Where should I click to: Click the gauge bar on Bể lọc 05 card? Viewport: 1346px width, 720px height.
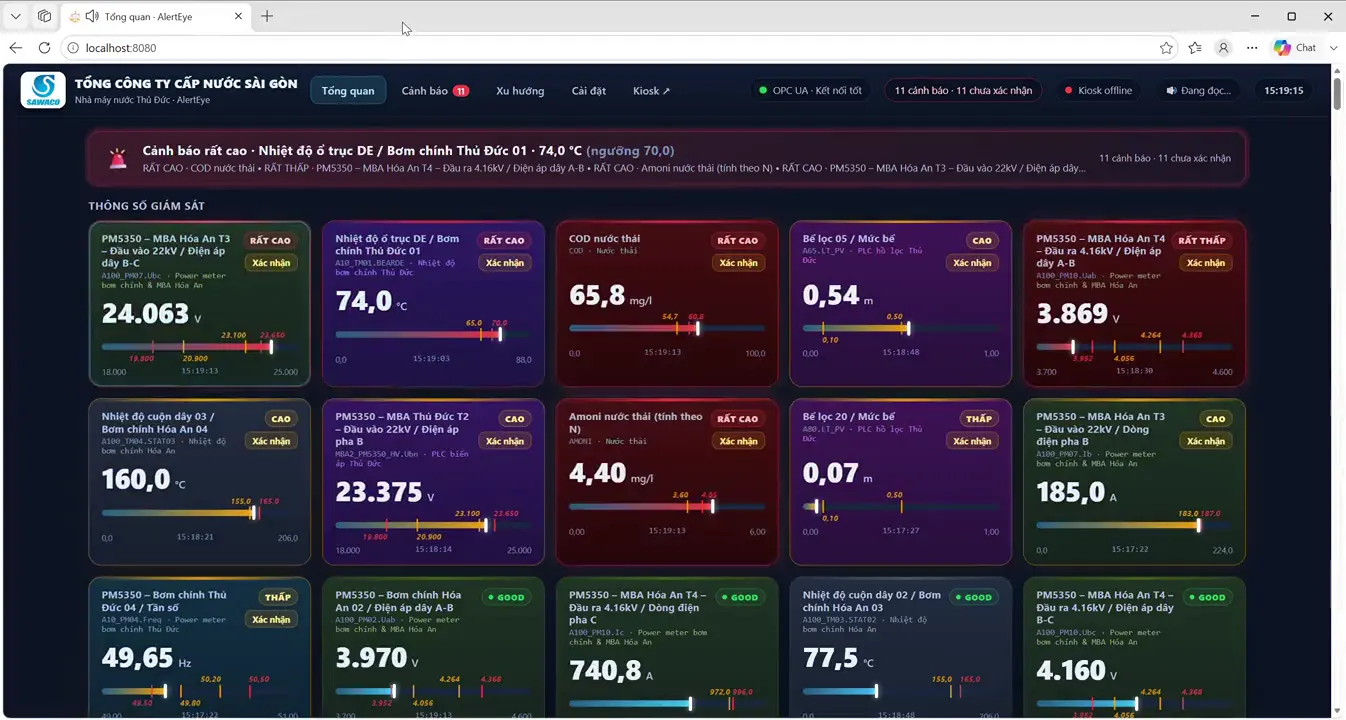tap(900, 328)
